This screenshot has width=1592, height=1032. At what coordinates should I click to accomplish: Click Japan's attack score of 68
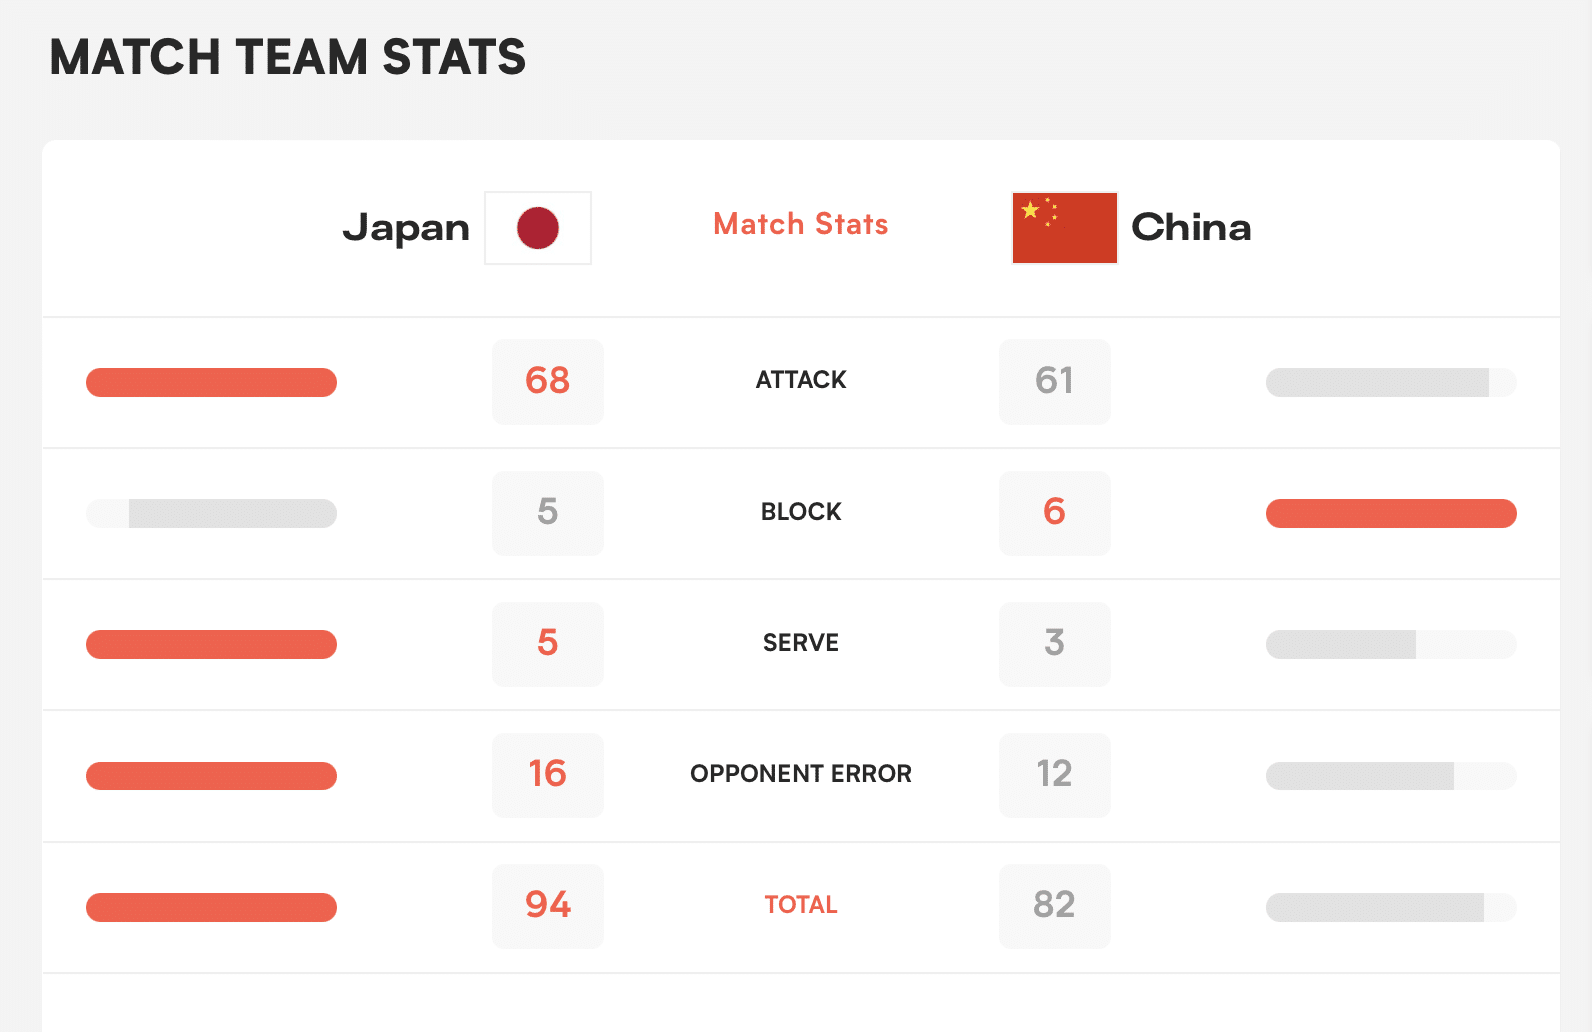[x=548, y=381]
